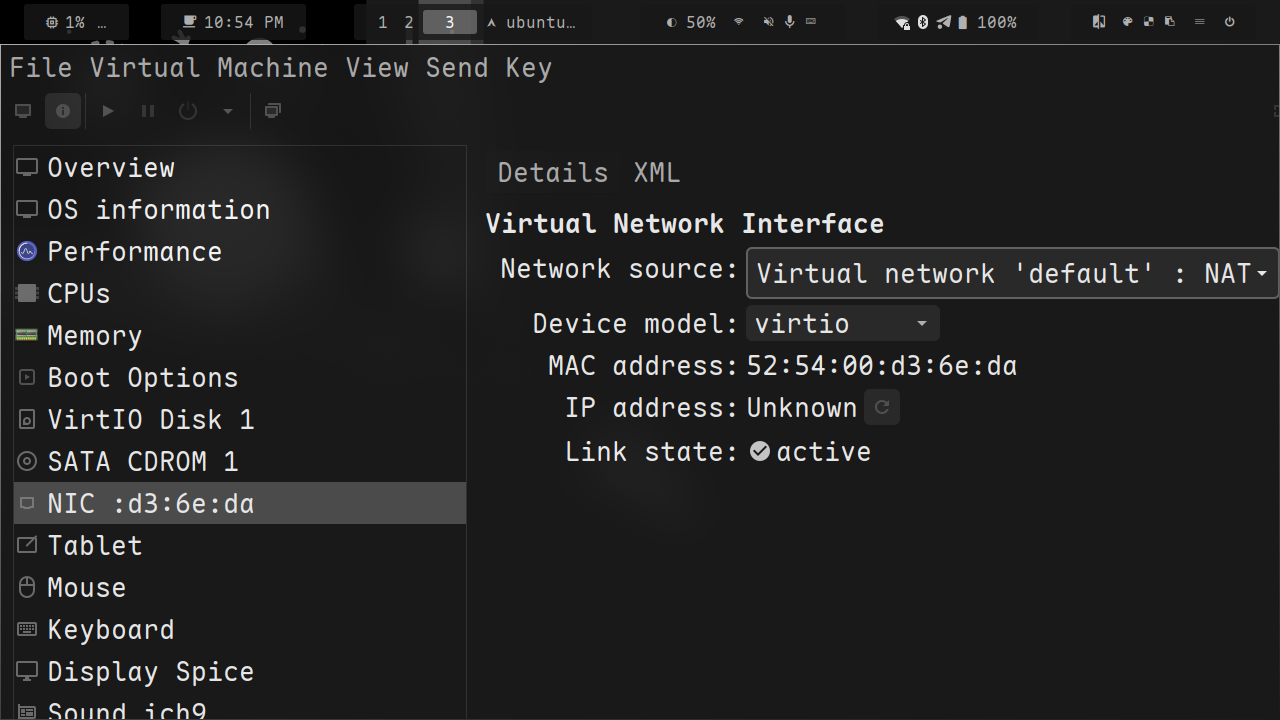This screenshot has height=720, width=1280.
Task: Click the shut down power icon
Action: pos(188,111)
